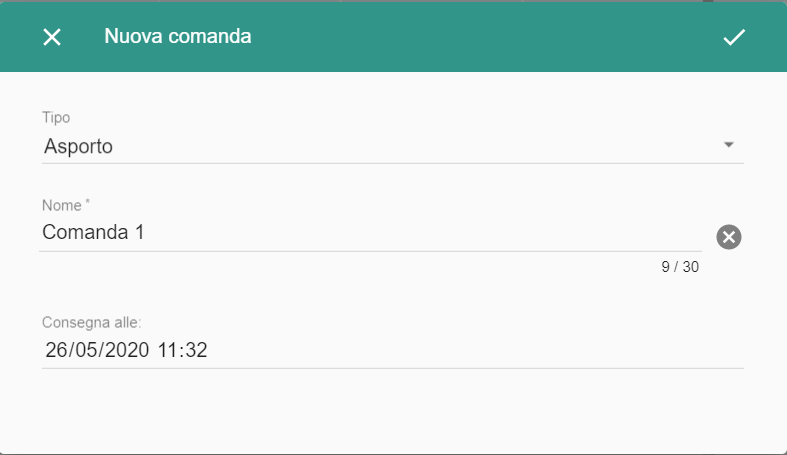
Task: Open the Asporto type selector
Action: tap(392, 146)
